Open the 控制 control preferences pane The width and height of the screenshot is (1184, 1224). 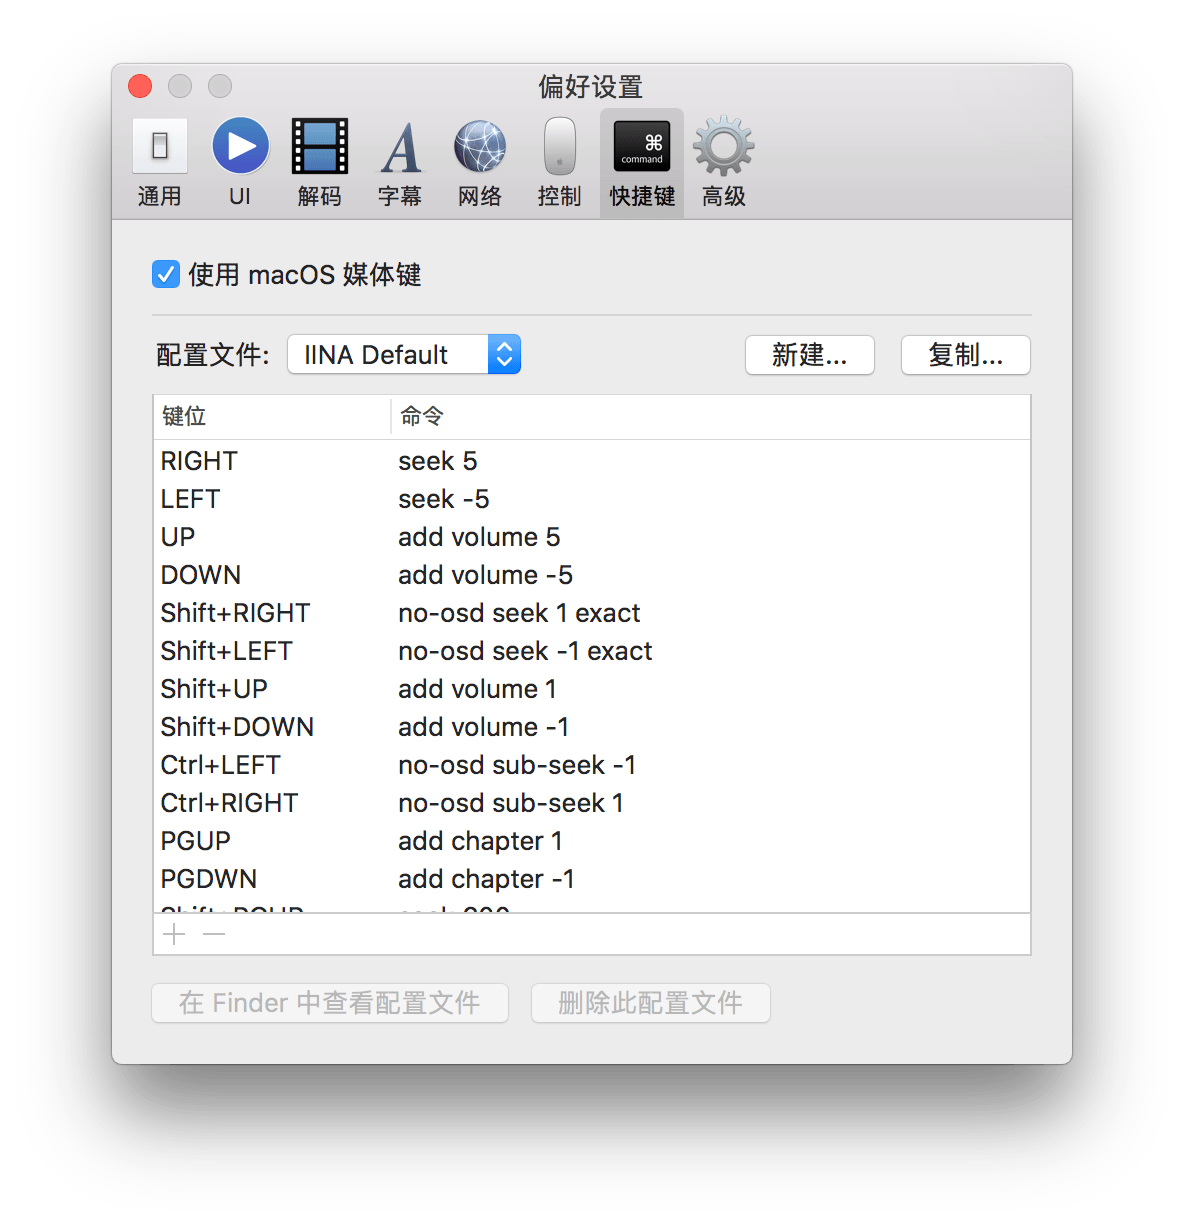560,163
